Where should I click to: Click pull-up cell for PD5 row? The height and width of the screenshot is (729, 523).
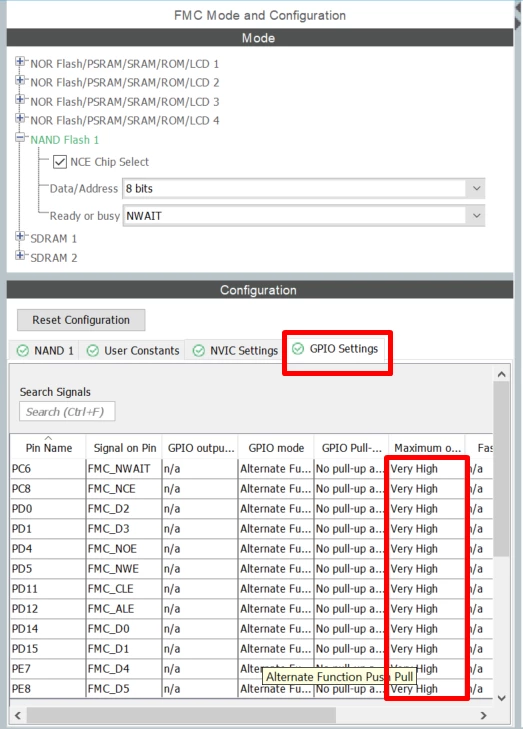[351, 569]
